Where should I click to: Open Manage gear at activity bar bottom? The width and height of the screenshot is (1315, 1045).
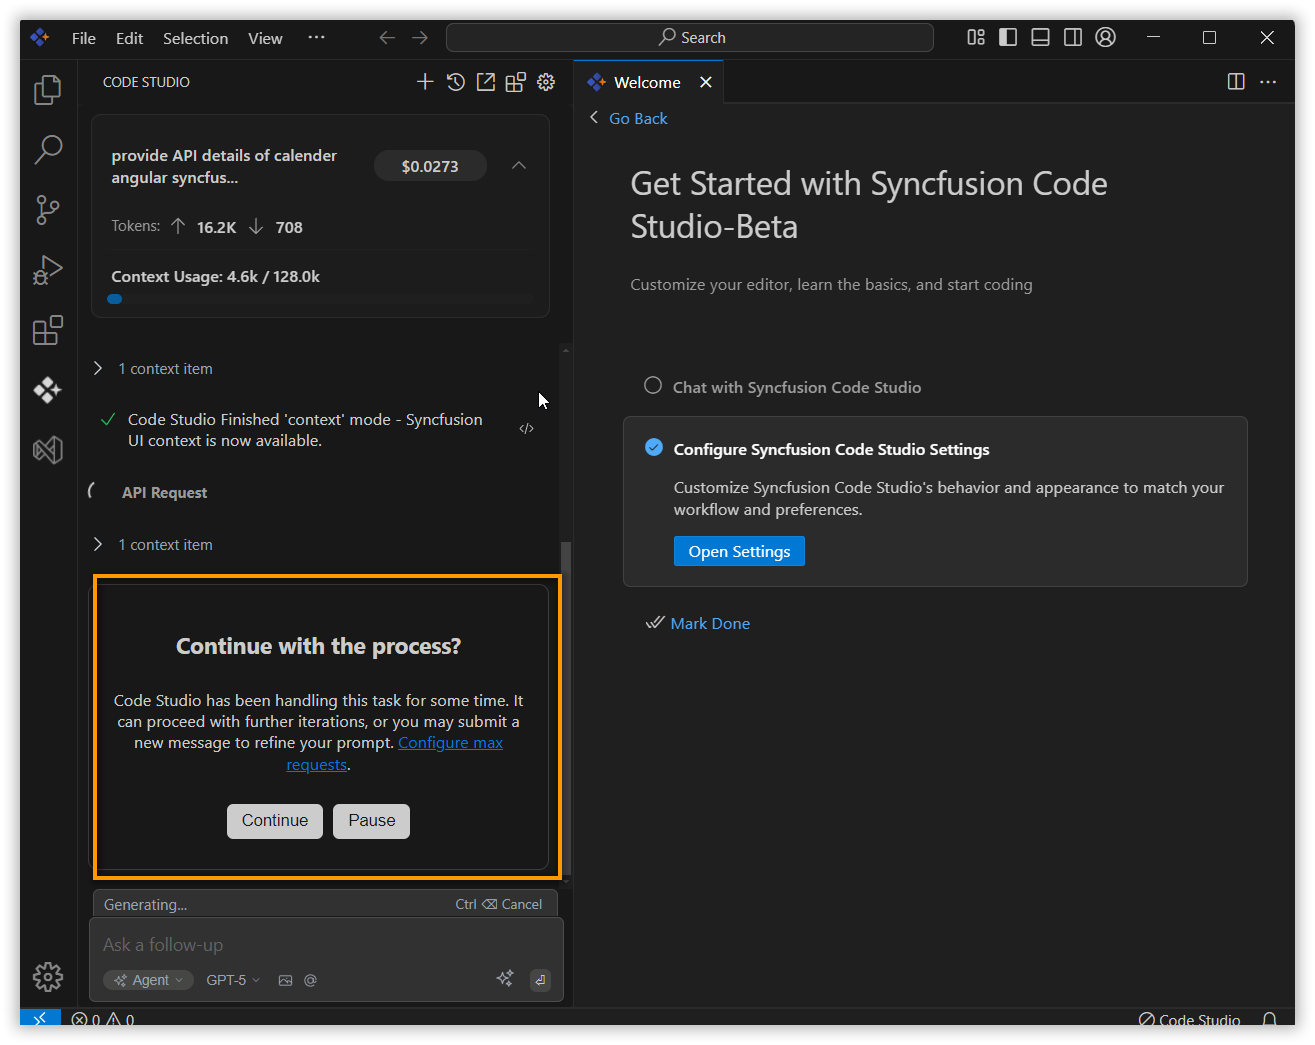click(47, 977)
